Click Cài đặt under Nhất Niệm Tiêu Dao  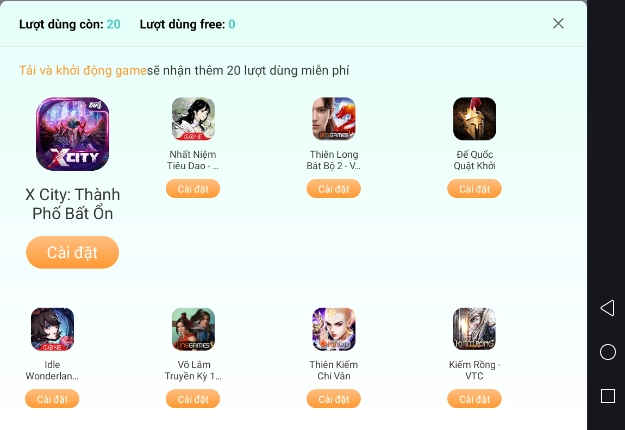pyautogui.click(x=193, y=188)
